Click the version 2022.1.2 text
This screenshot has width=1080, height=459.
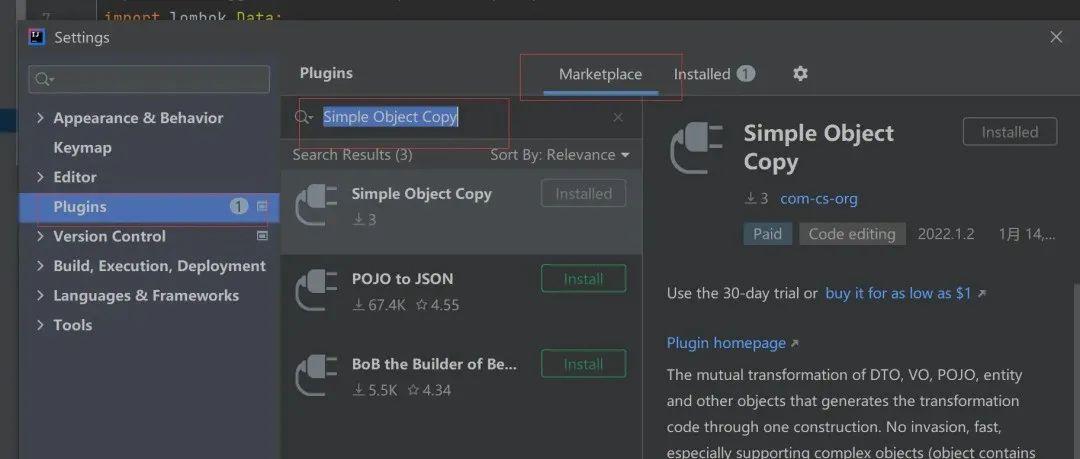point(946,234)
